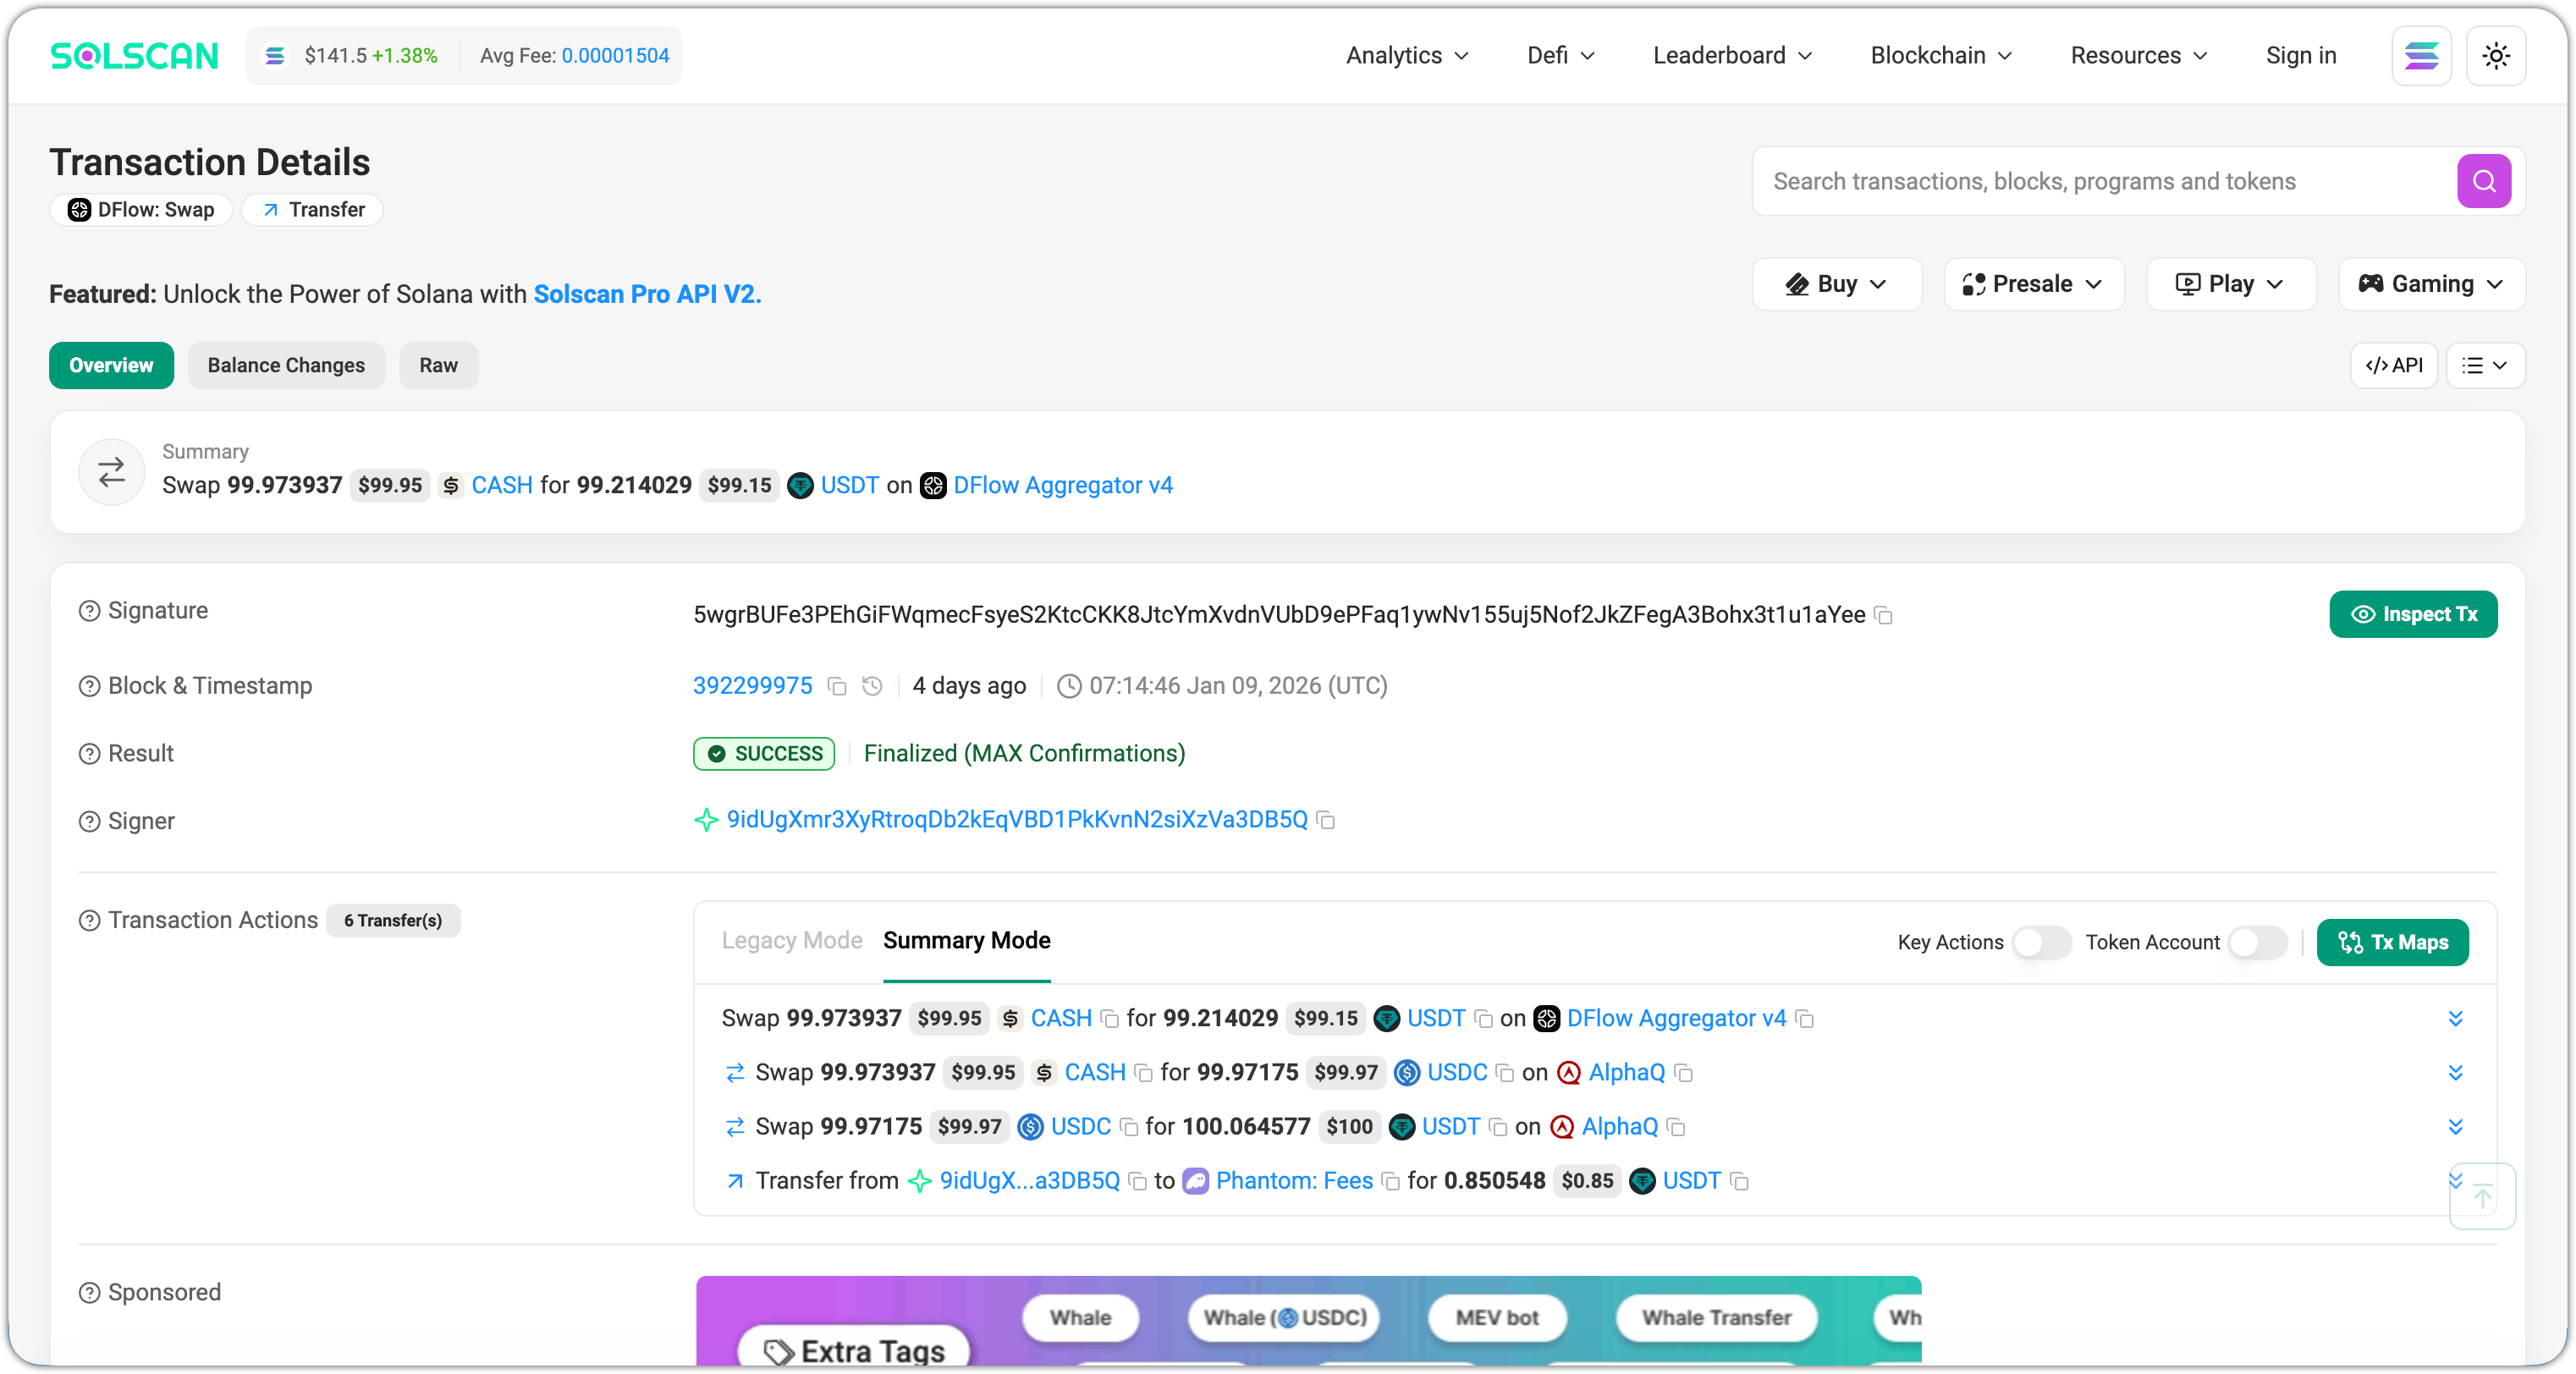This screenshot has width=2576, height=1374.
Task: Enable the Key Actions toggle
Action: pyautogui.click(x=2041, y=942)
